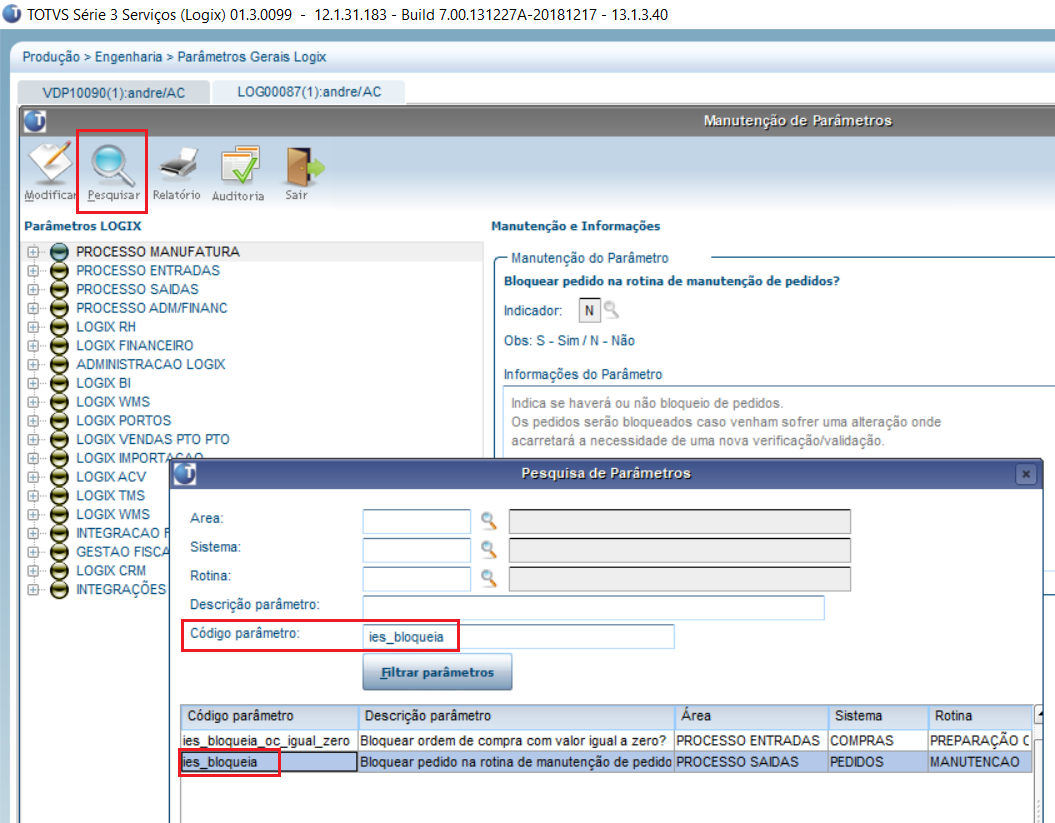
Task: Select the LOGIX CRM tree item
Action: point(111,571)
